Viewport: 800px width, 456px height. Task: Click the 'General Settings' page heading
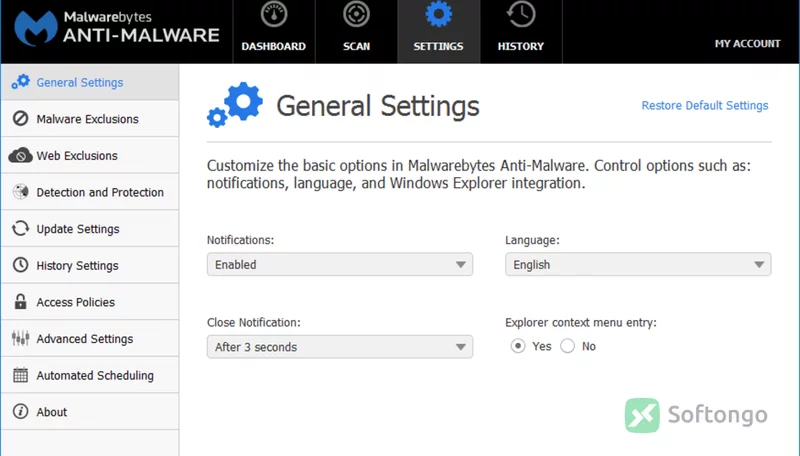pyautogui.click(x=378, y=106)
